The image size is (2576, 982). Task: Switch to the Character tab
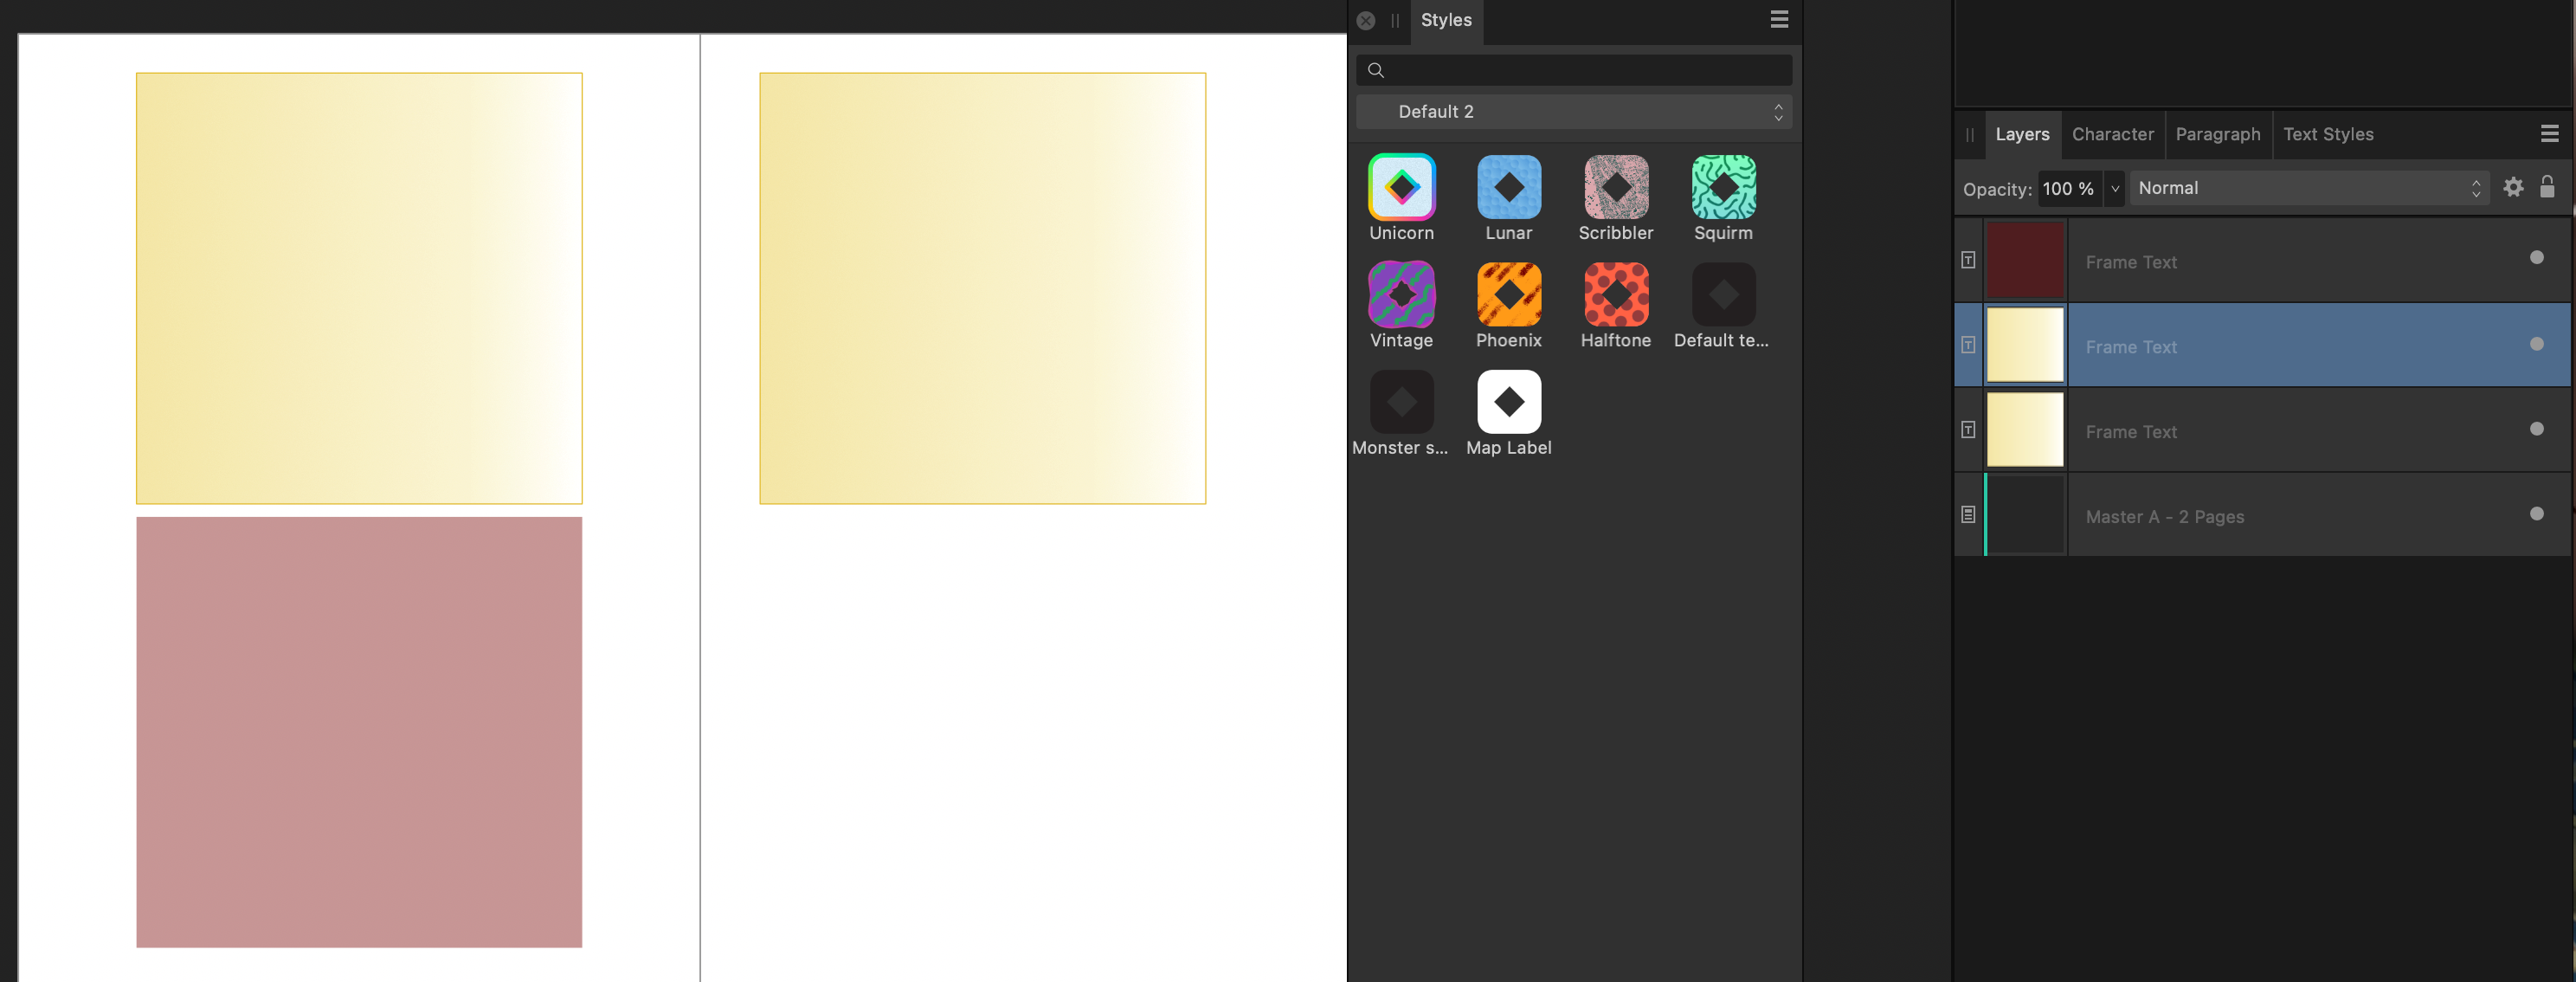coord(2112,134)
